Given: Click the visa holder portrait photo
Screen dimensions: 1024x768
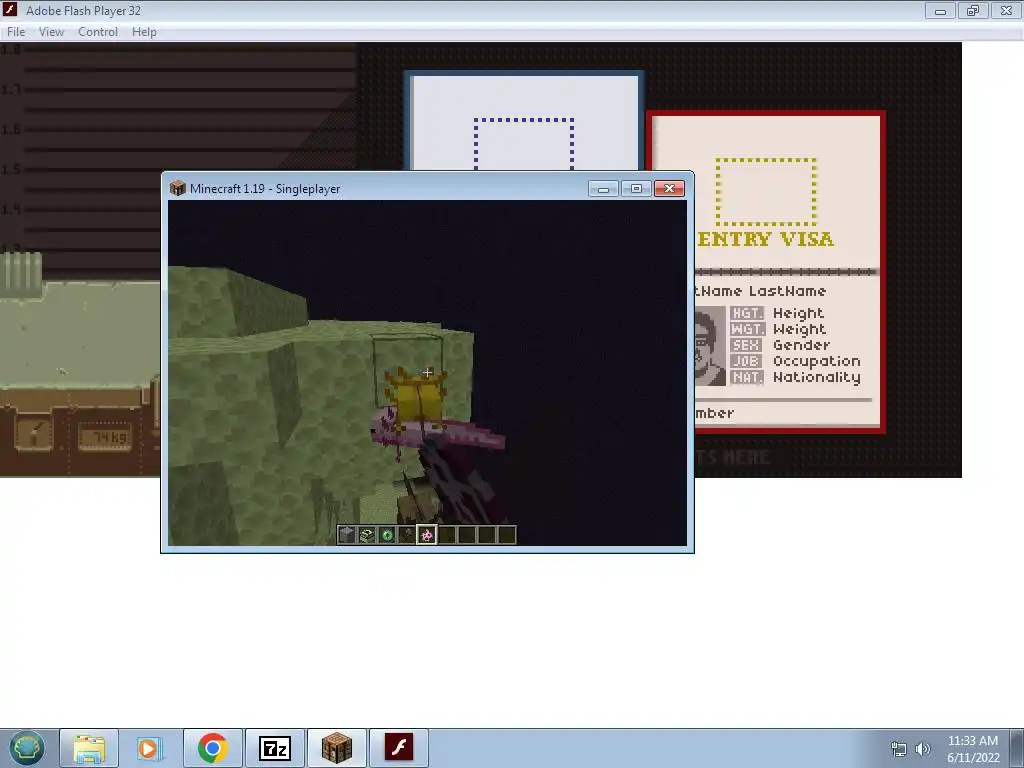Looking at the screenshot, I should click(x=710, y=345).
